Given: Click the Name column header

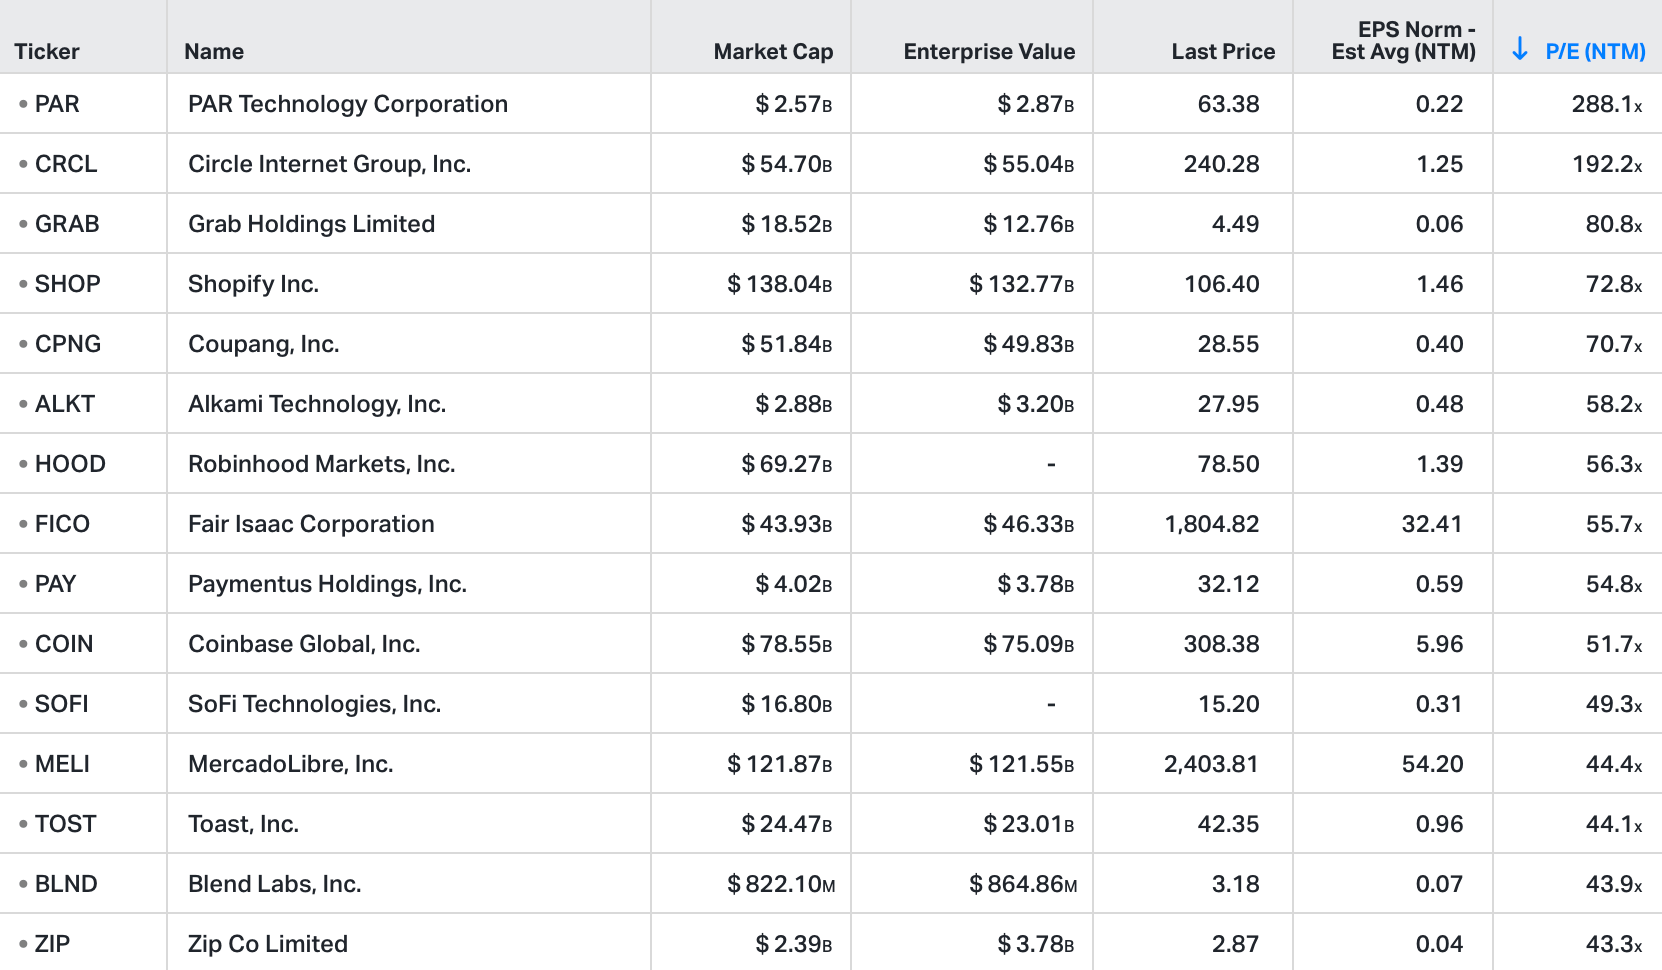Looking at the screenshot, I should [x=214, y=51].
